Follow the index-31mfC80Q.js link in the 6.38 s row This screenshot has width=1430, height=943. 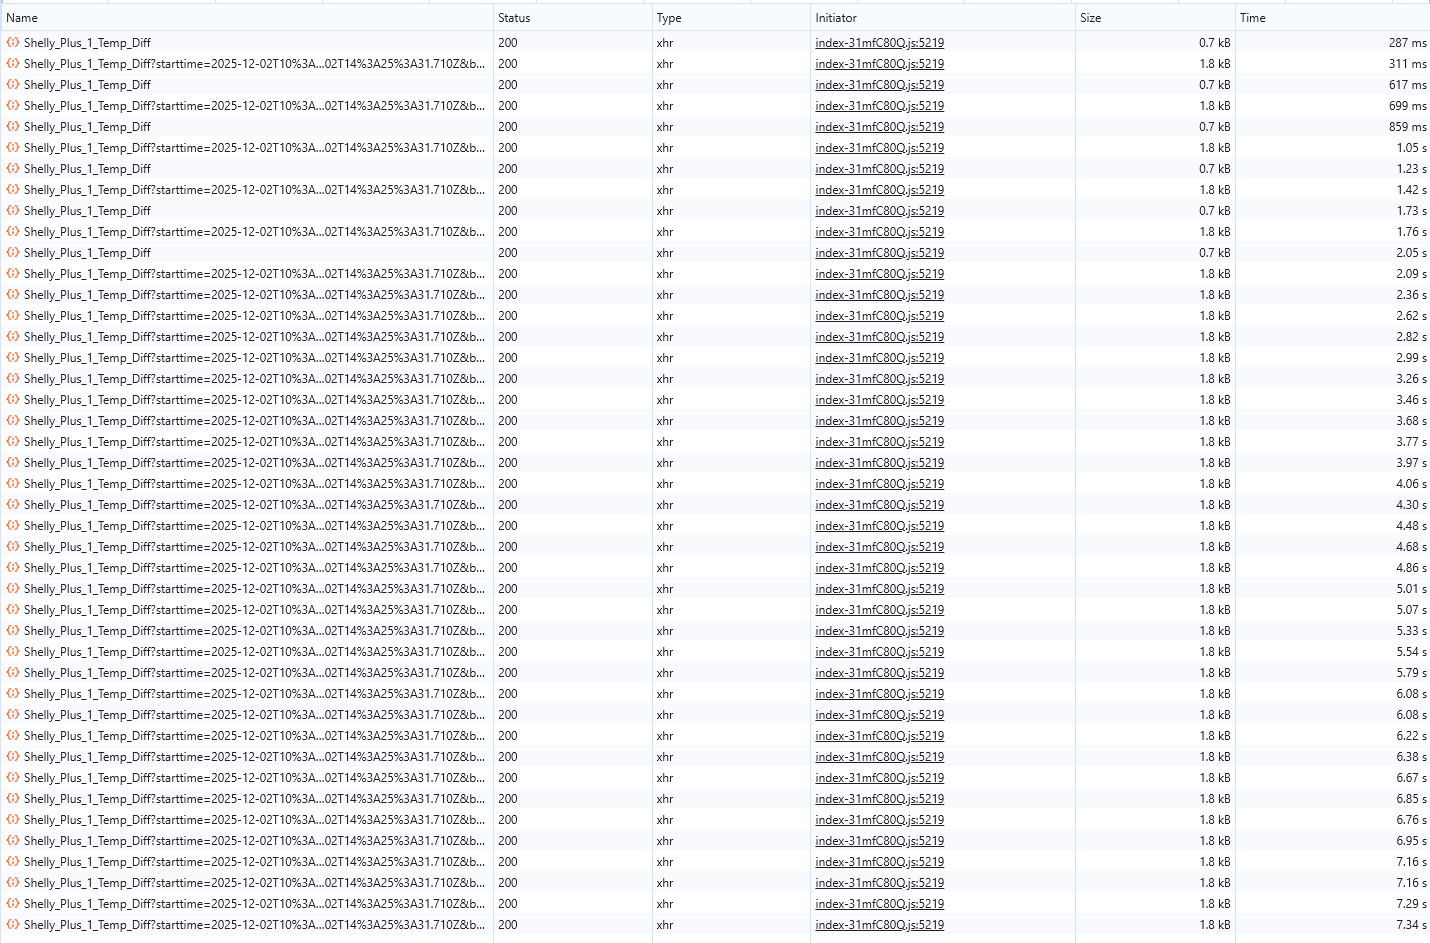(x=879, y=757)
